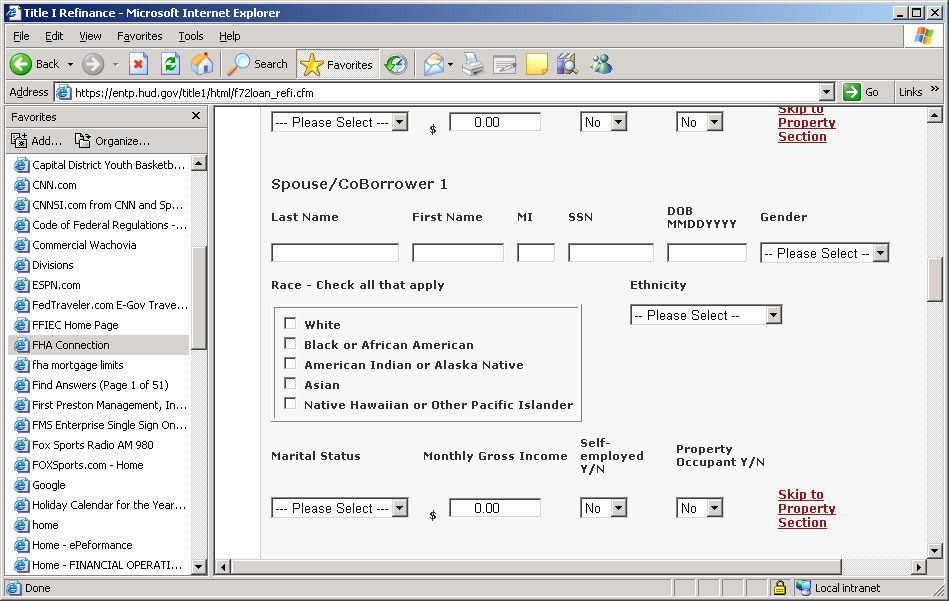Screen dimensions: 949x601
Task: Click the Refresh page icon
Action: point(170,64)
